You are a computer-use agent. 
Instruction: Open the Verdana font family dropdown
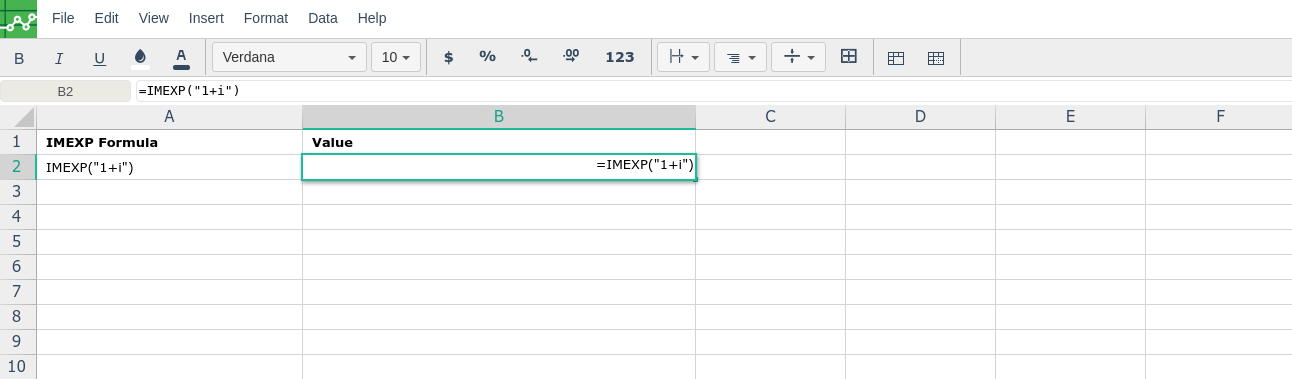289,57
